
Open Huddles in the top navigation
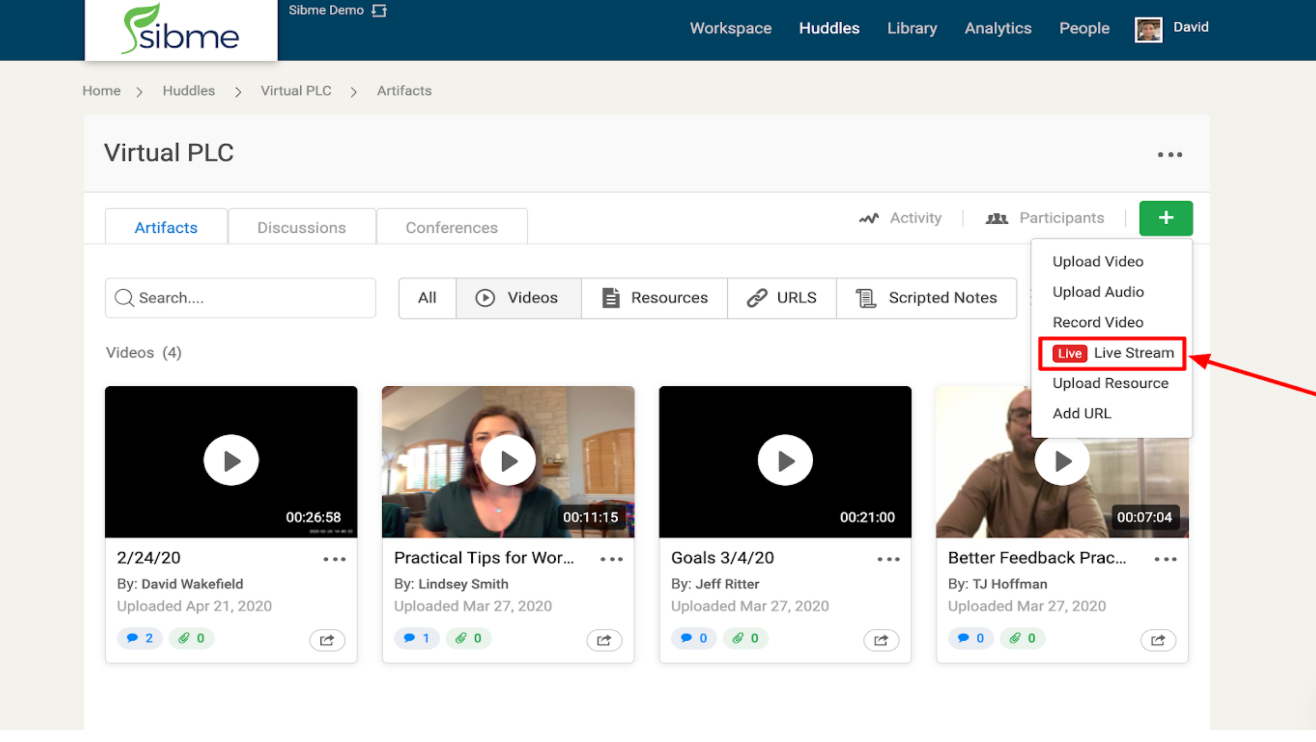coord(829,28)
